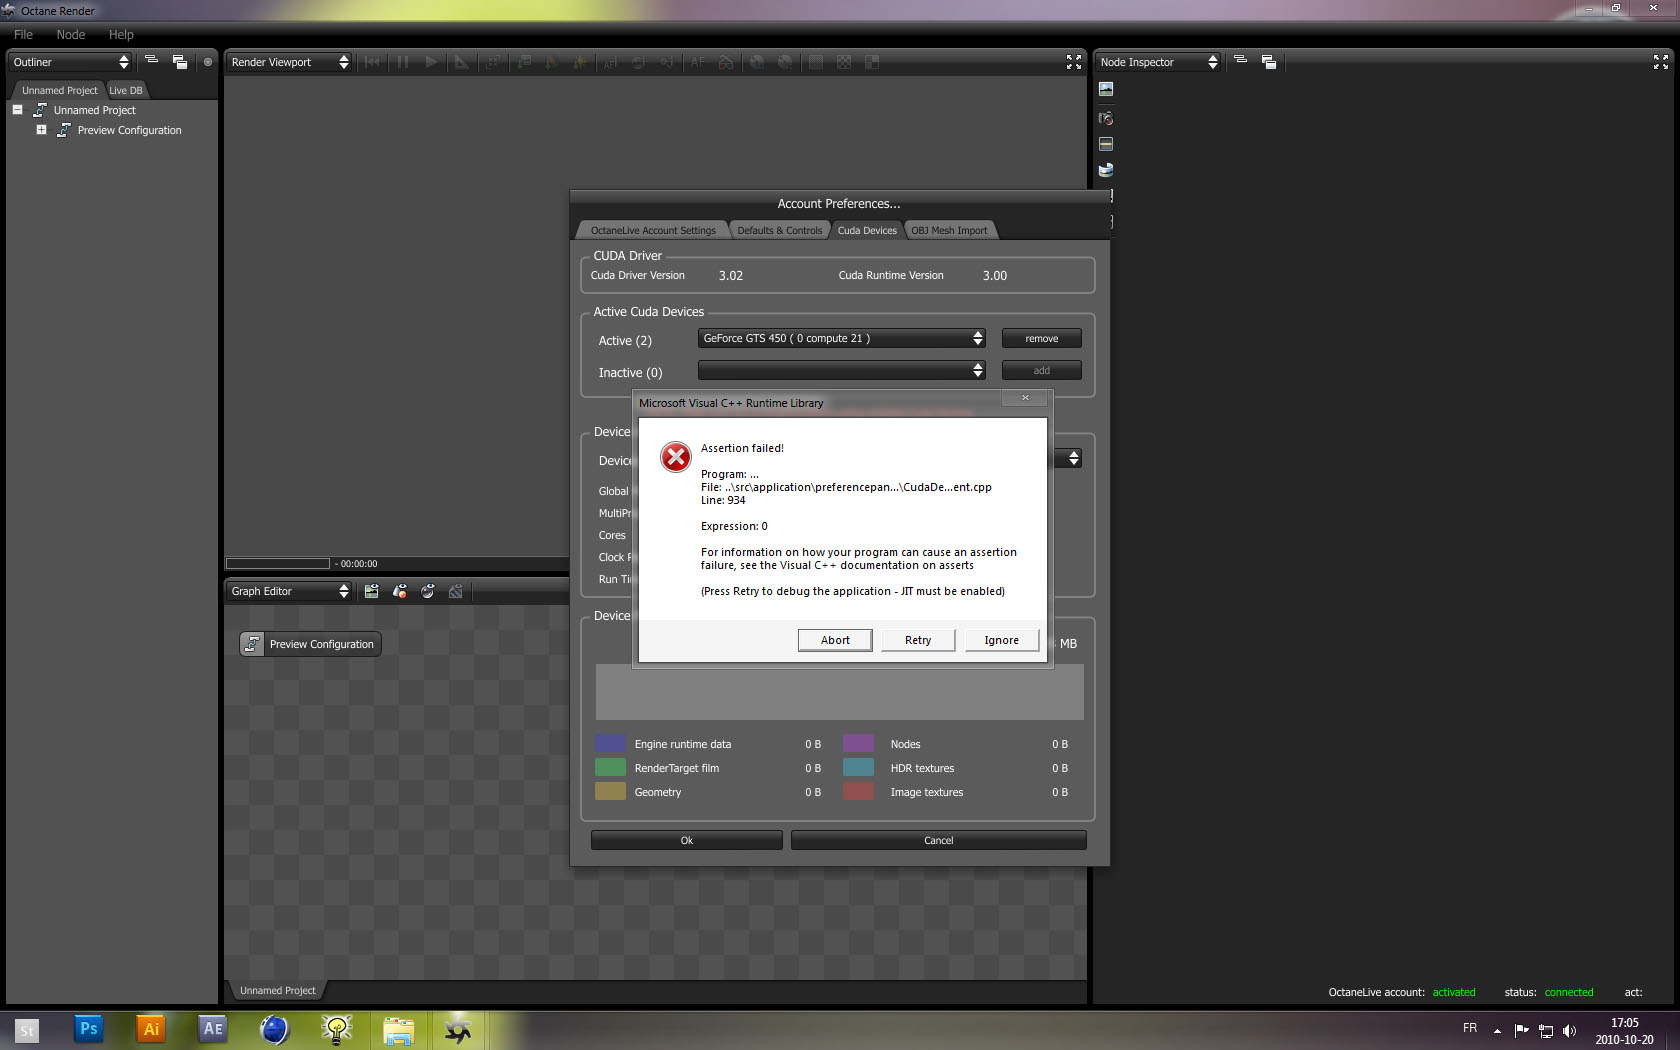Click the first icon right of the Graph Editor dropdown

(371, 591)
